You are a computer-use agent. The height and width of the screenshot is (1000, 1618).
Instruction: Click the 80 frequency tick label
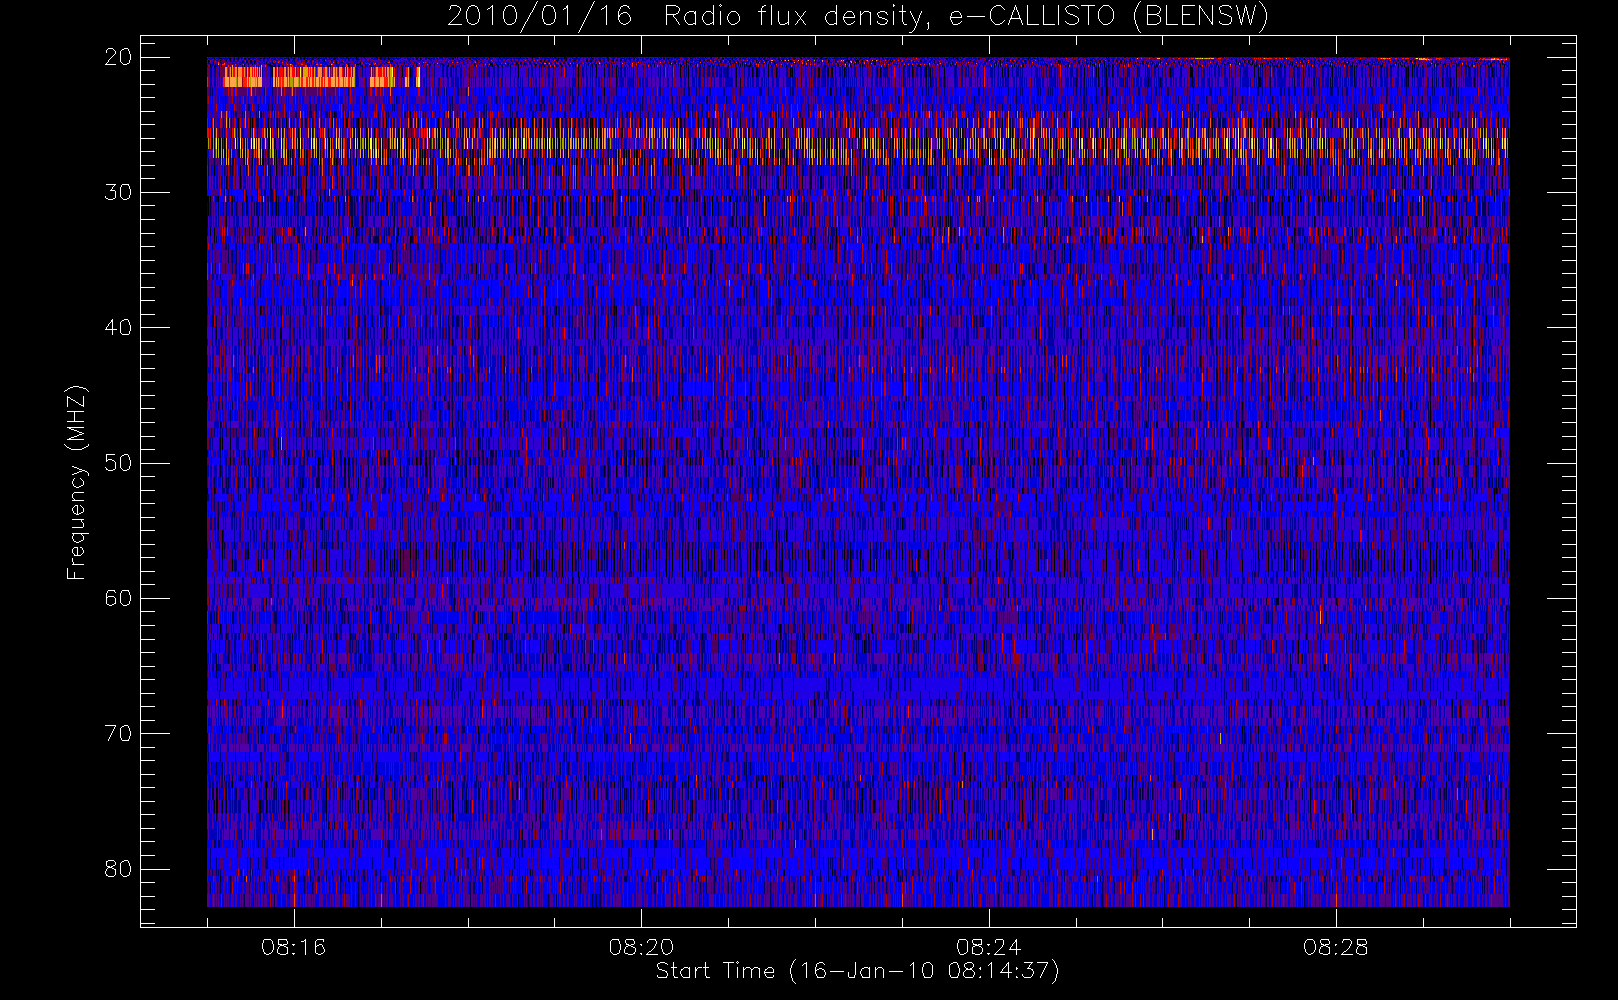tap(119, 869)
